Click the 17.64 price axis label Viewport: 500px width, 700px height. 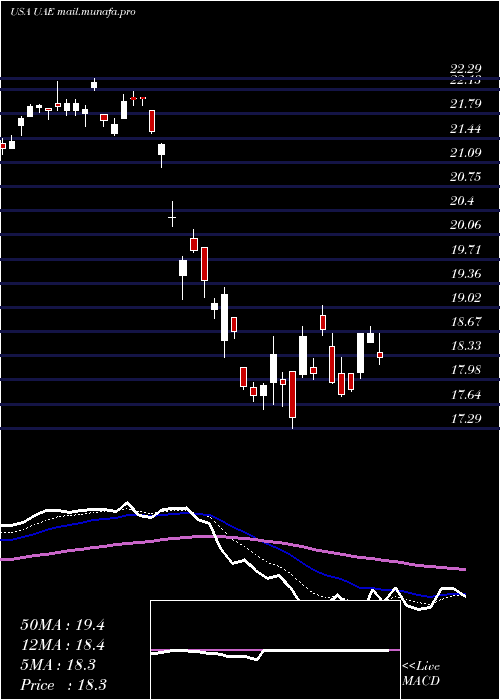tap(466, 395)
